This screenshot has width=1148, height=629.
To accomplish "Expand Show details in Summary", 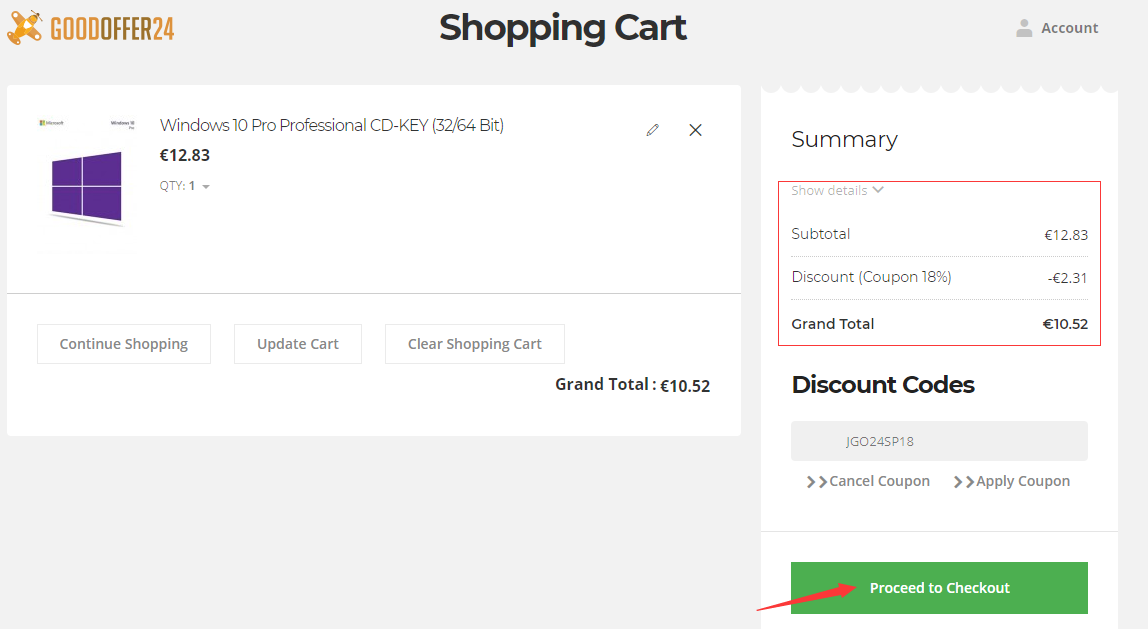I will click(x=838, y=190).
